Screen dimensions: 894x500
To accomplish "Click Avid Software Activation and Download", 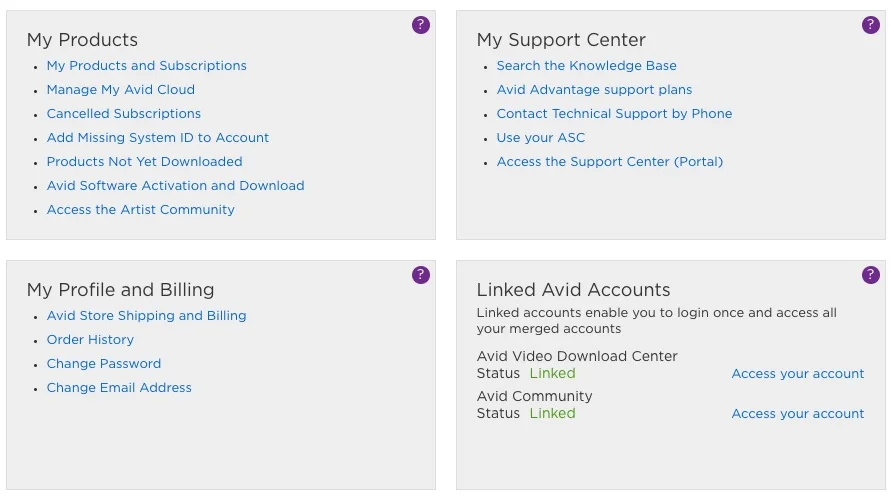I will (176, 185).
